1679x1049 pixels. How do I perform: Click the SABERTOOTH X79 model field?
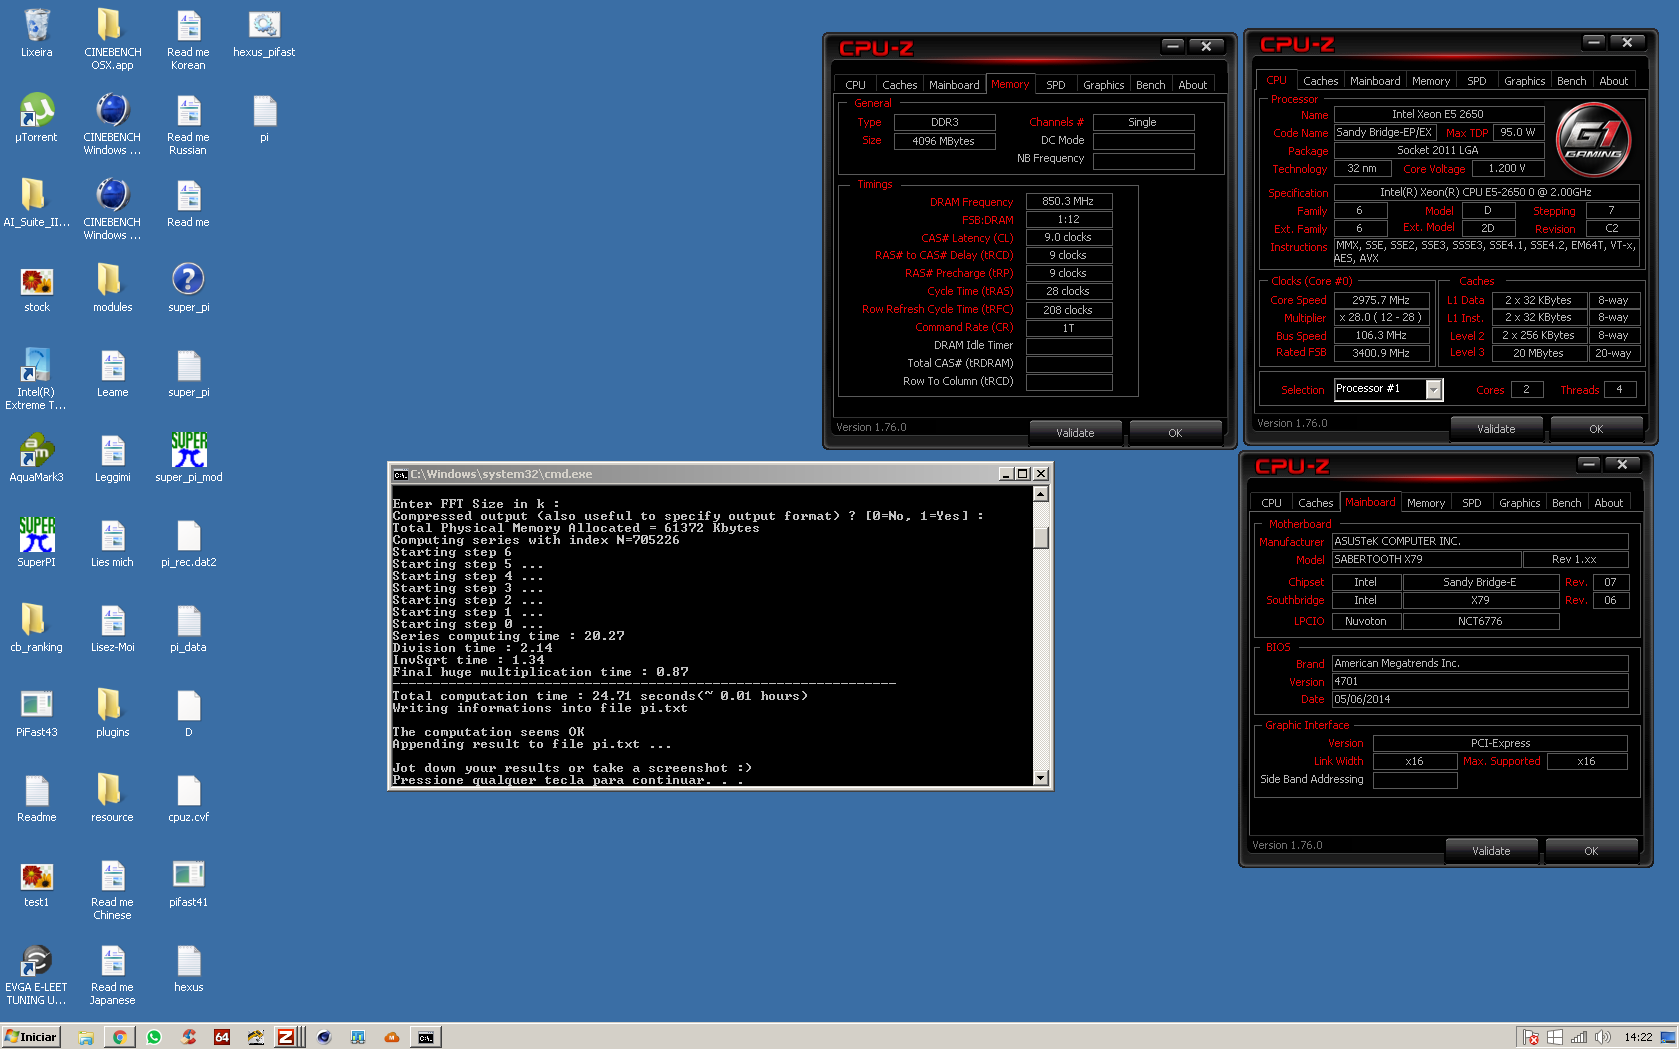[x=1426, y=559]
